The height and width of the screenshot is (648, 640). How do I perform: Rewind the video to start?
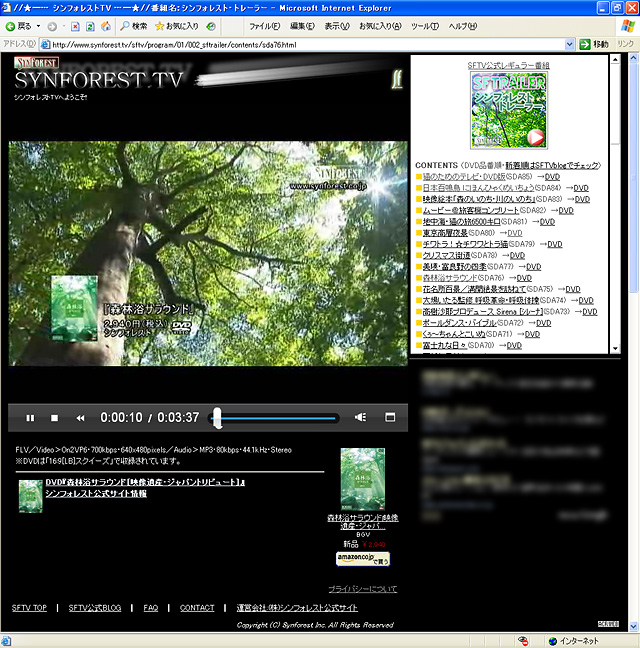pyautogui.click(x=79, y=417)
